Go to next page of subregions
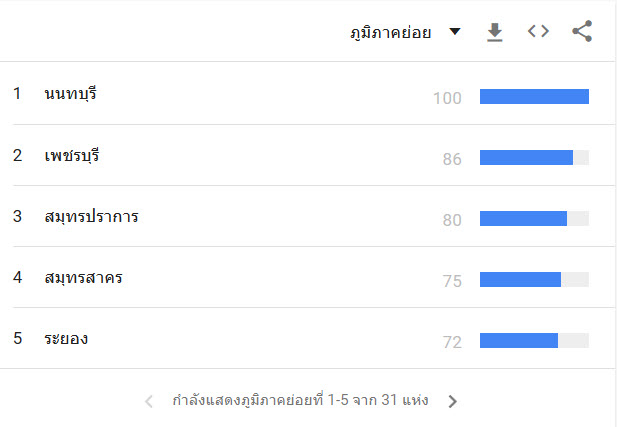This screenshot has height=427, width=617. coord(453,401)
